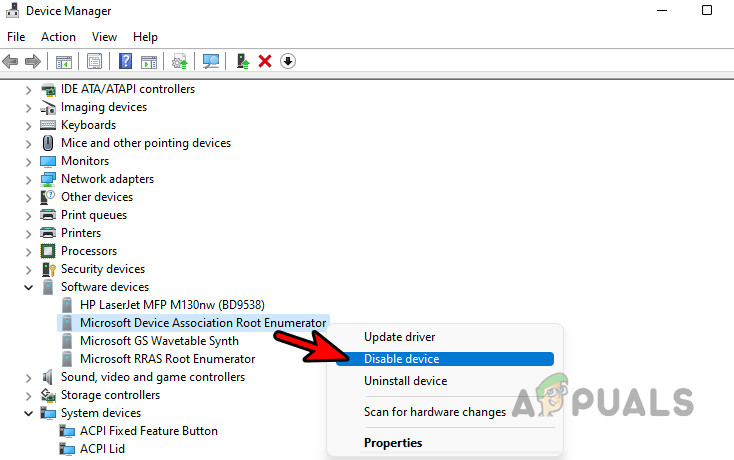The width and height of the screenshot is (734, 460).
Task: Open Properties from the context menu
Action: [x=393, y=443]
